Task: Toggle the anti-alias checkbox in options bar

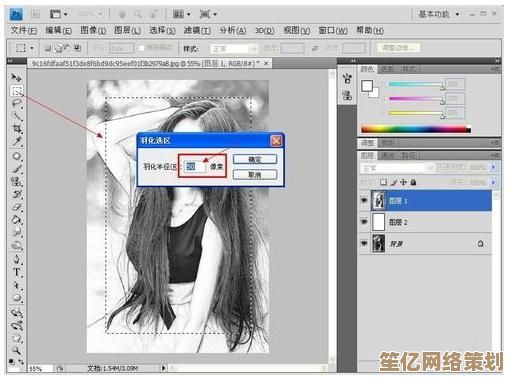Action: point(141,48)
